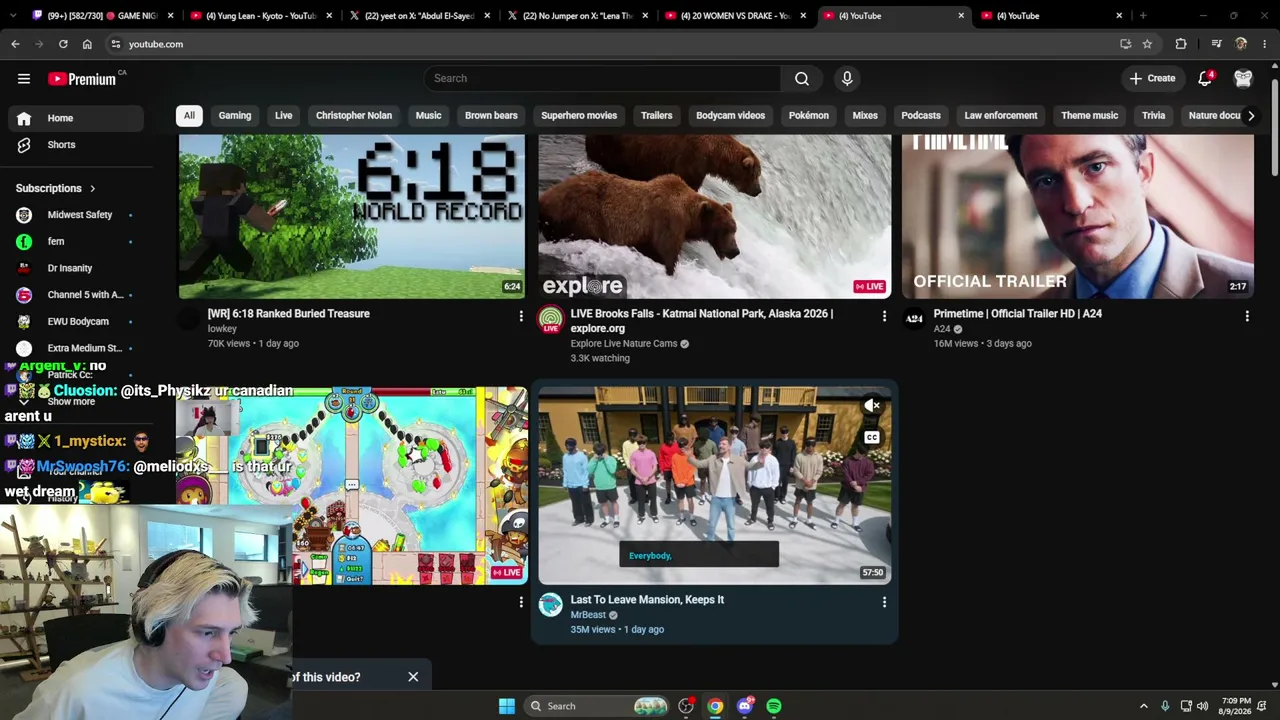Open the notifications bell
The image size is (1280, 720).
tap(1206, 78)
